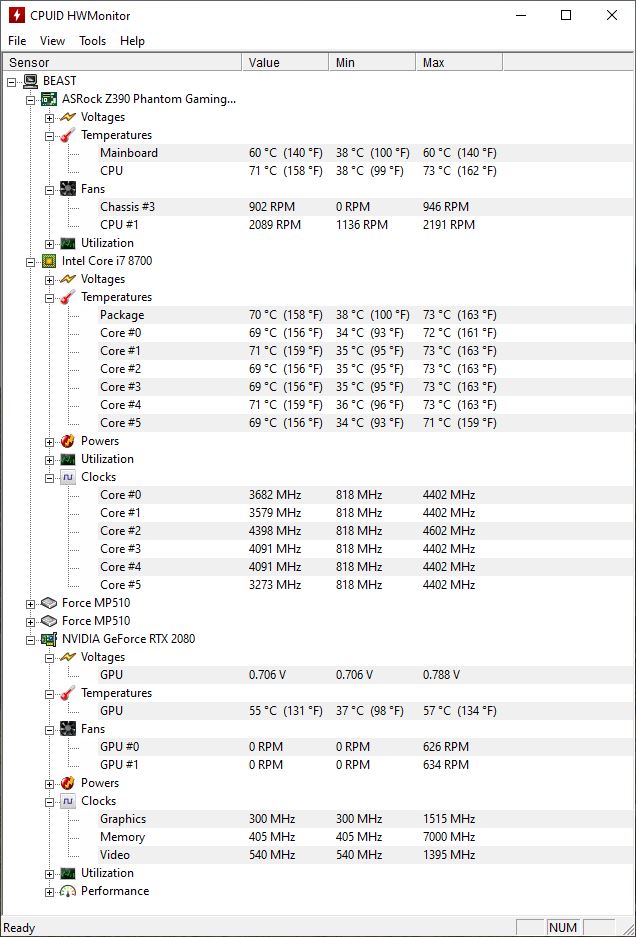Click the BEAST computer icon
636x937 pixels.
click(30, 81)
